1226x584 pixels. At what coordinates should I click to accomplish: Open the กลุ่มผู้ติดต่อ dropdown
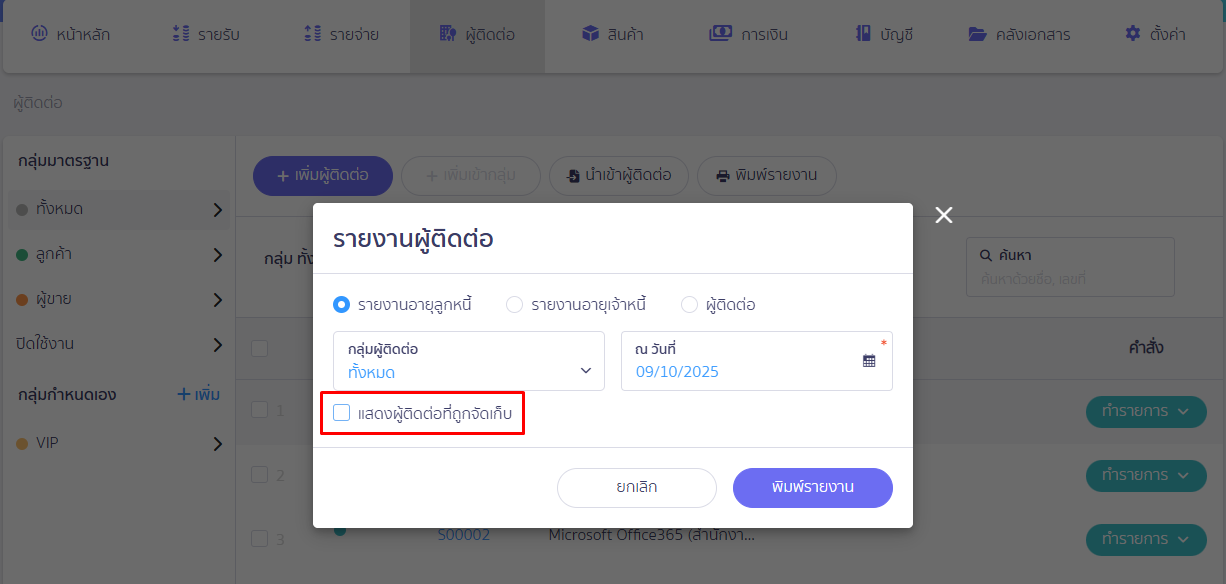[586, 369]
